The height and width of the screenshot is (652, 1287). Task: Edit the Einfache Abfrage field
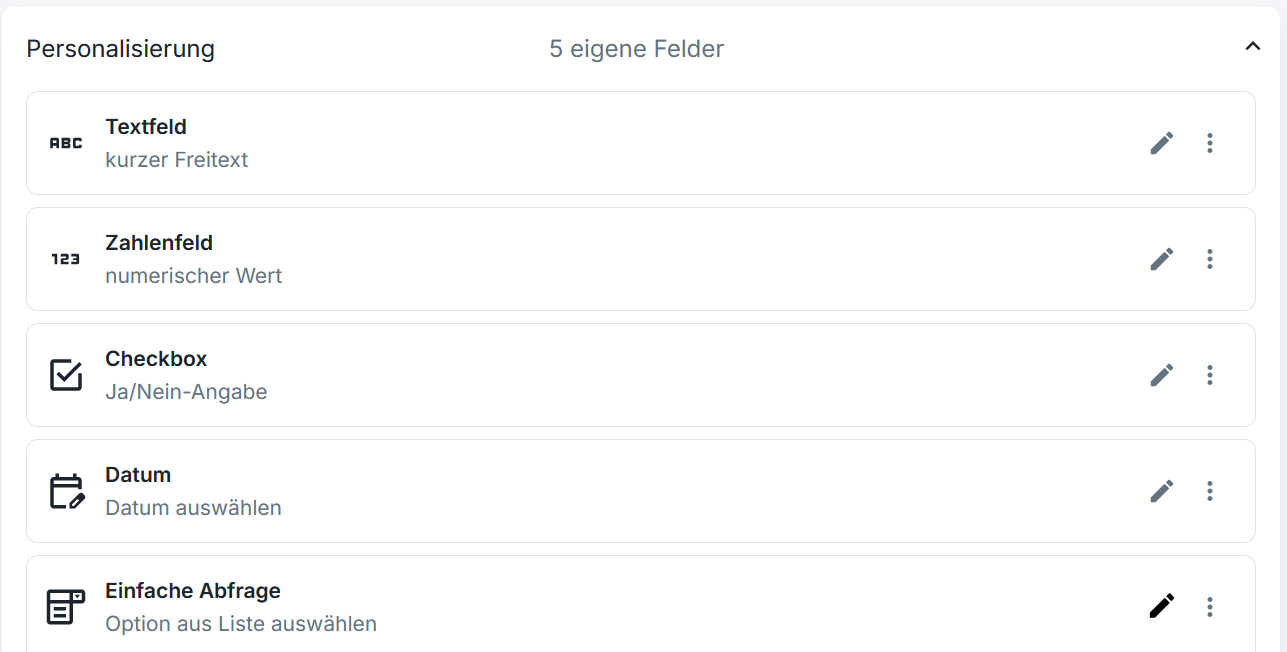1161,606
